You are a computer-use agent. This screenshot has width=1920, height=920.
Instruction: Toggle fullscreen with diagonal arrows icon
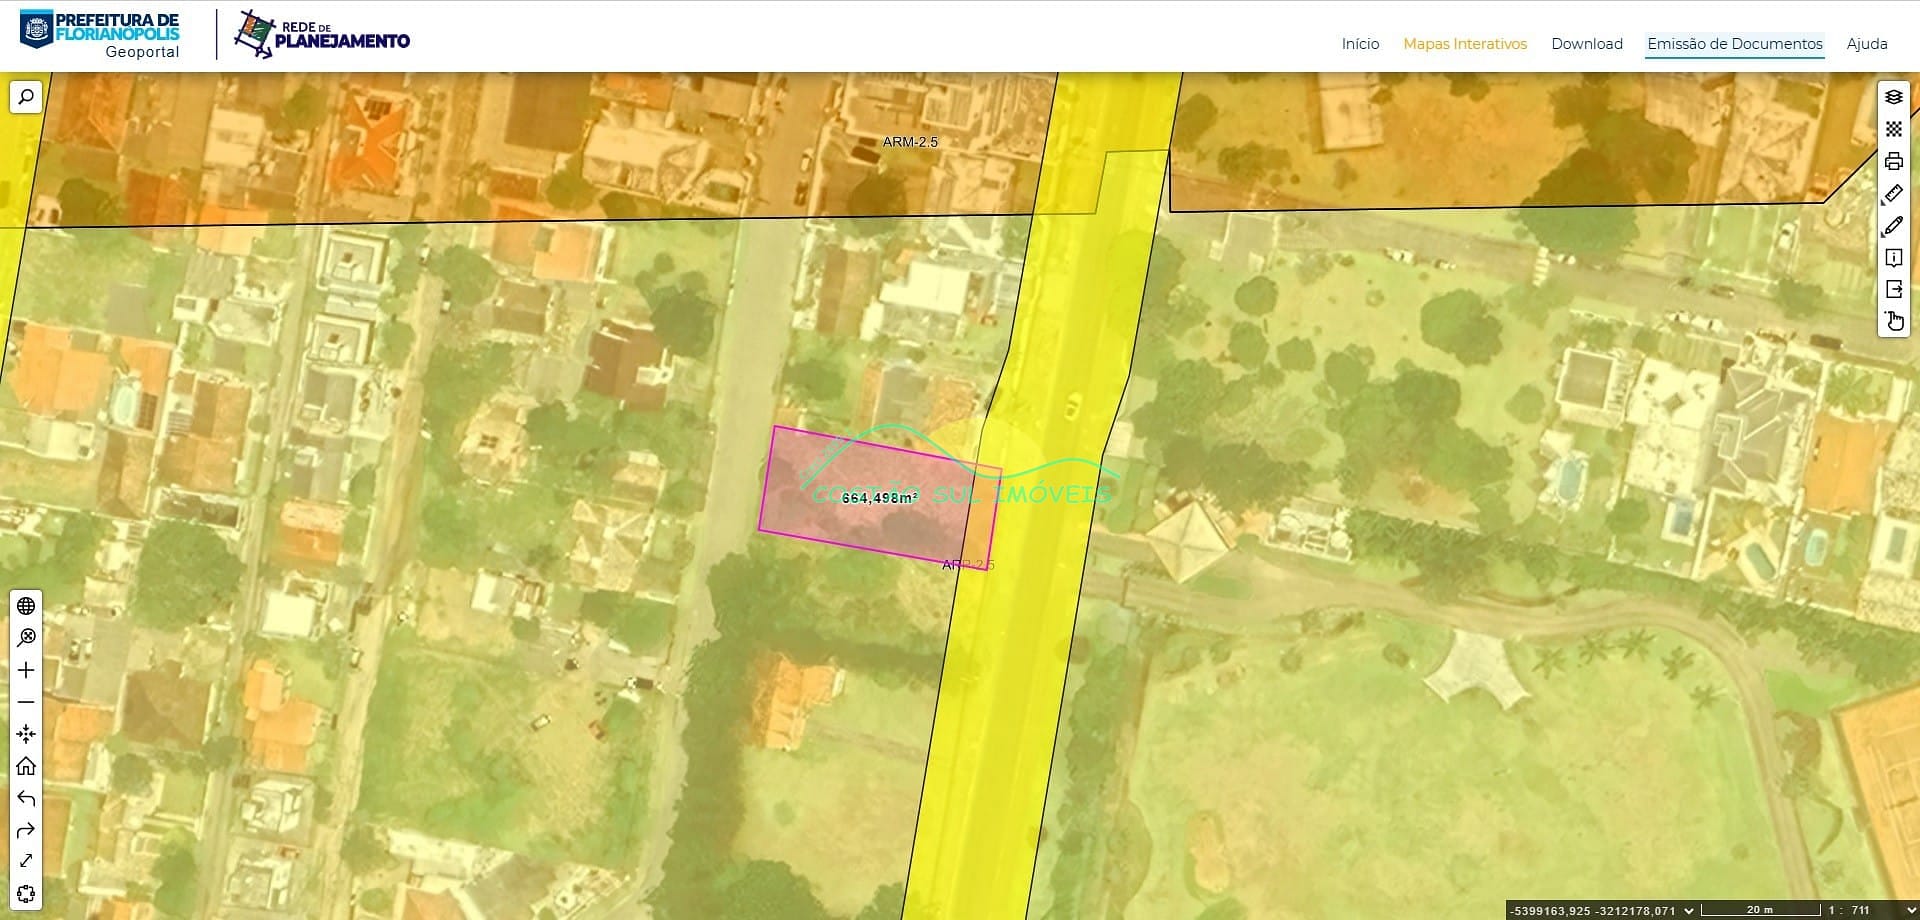(x=26, y=861)
